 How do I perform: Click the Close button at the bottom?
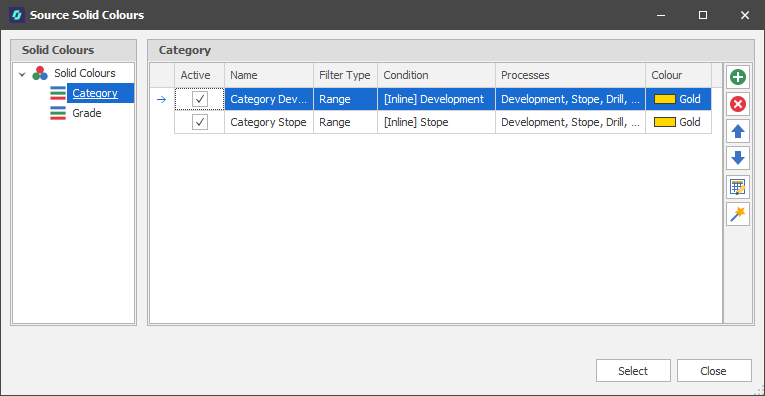pyautogui.click(x=714, y=371)
